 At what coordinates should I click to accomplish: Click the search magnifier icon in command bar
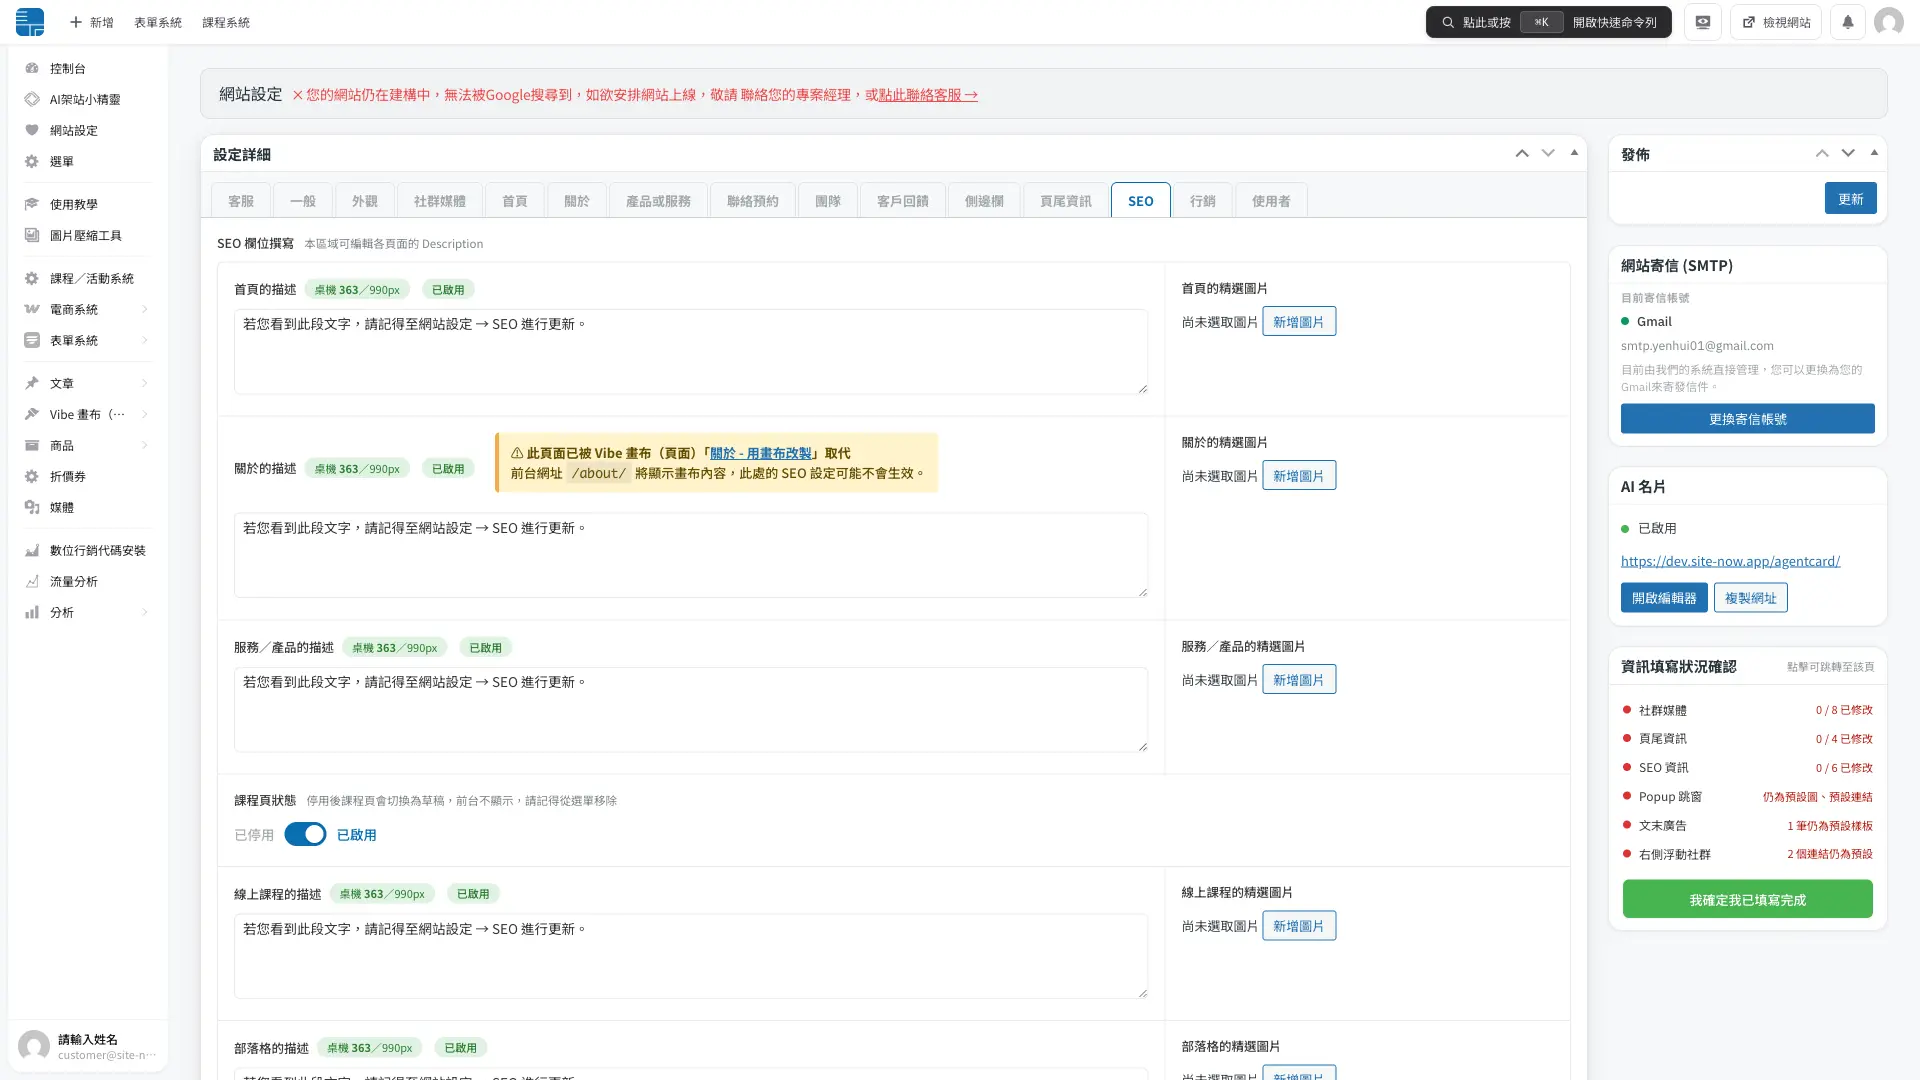[x=1447, y=22]
